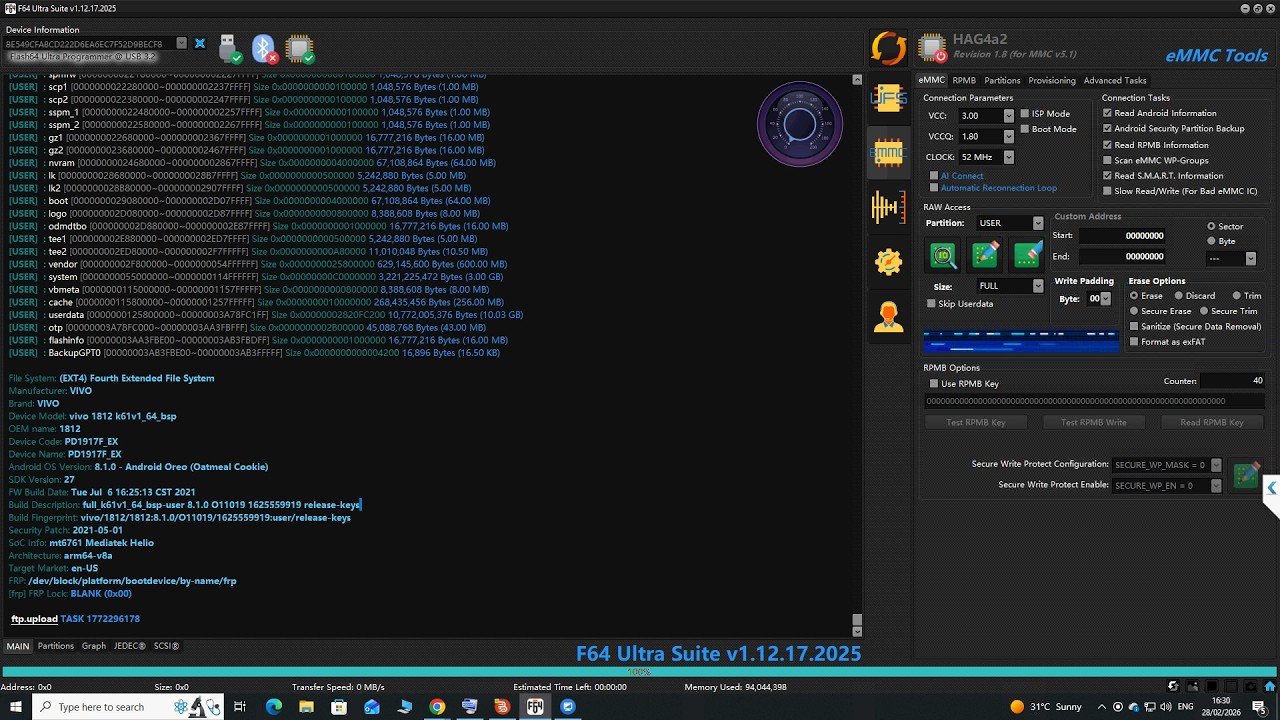
Task: Click the cyan bottom progress bar
Action: pos(638,672)
